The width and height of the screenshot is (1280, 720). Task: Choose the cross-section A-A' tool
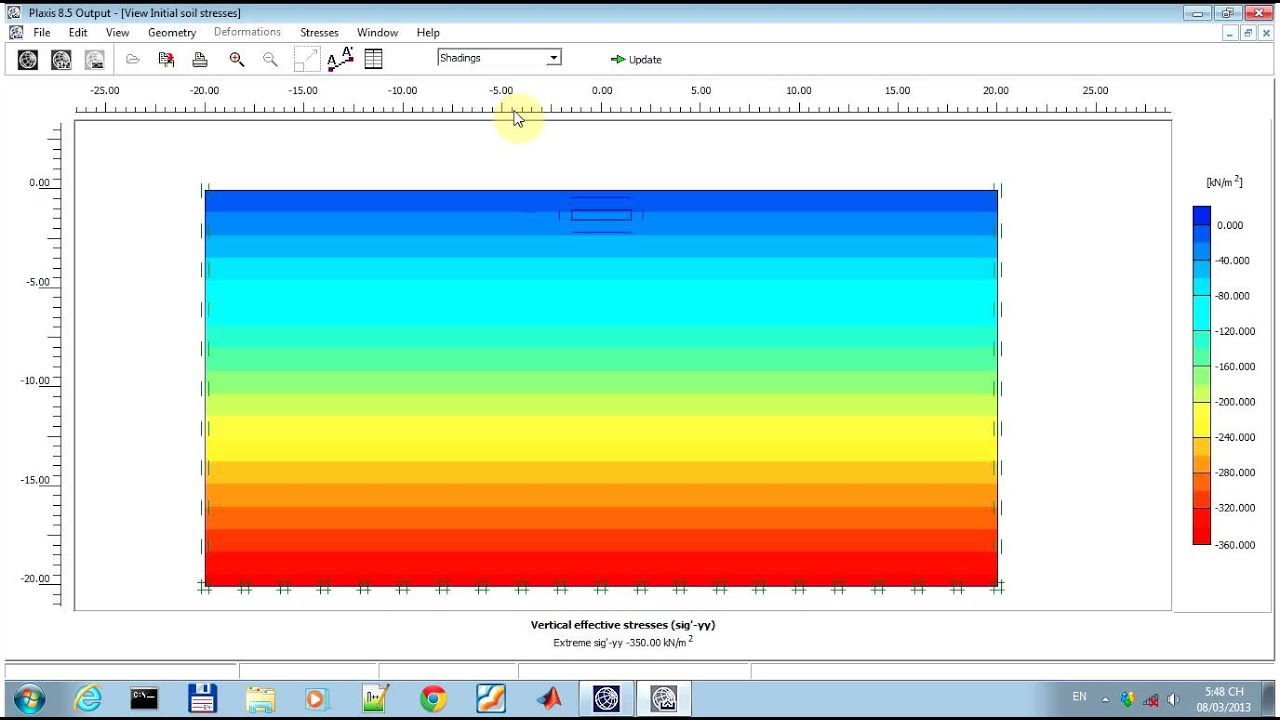[x=340, y=59]
